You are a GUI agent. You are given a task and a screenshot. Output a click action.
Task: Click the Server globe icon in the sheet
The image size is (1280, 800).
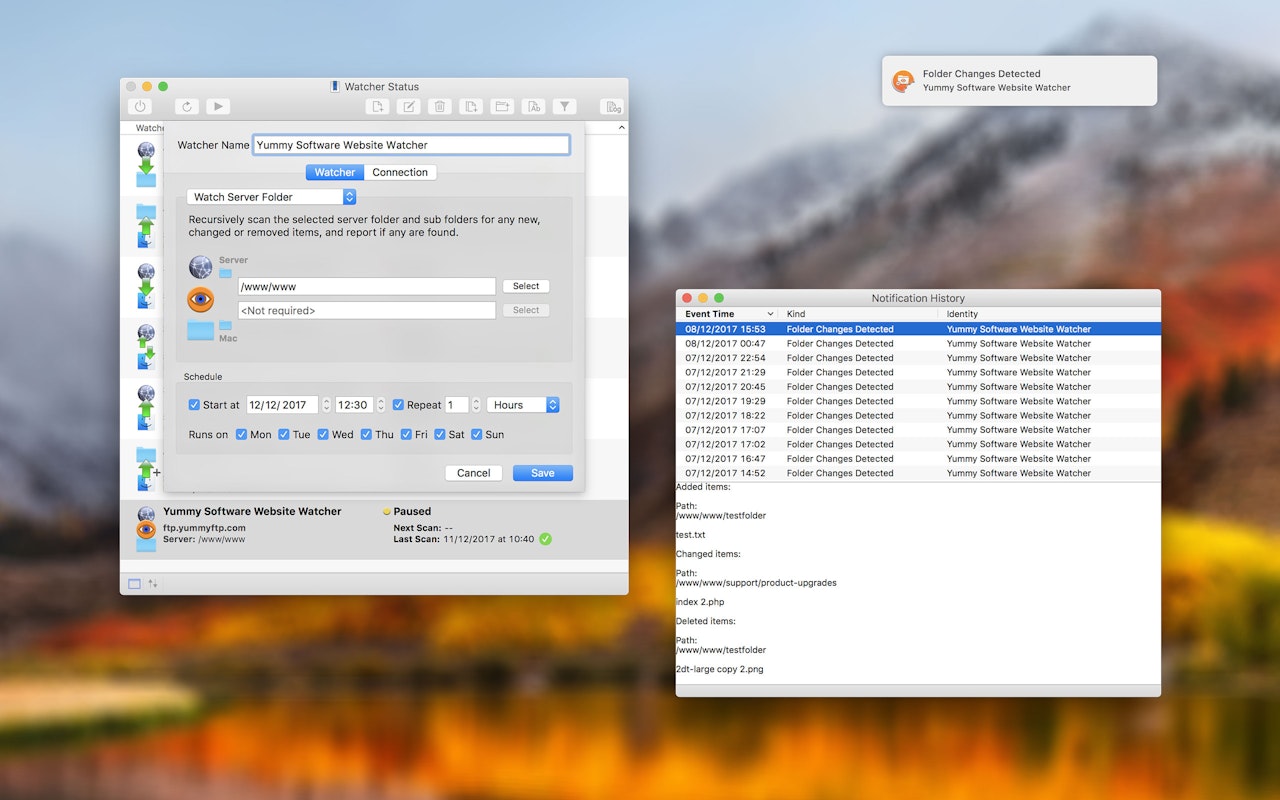click(201, 266)
